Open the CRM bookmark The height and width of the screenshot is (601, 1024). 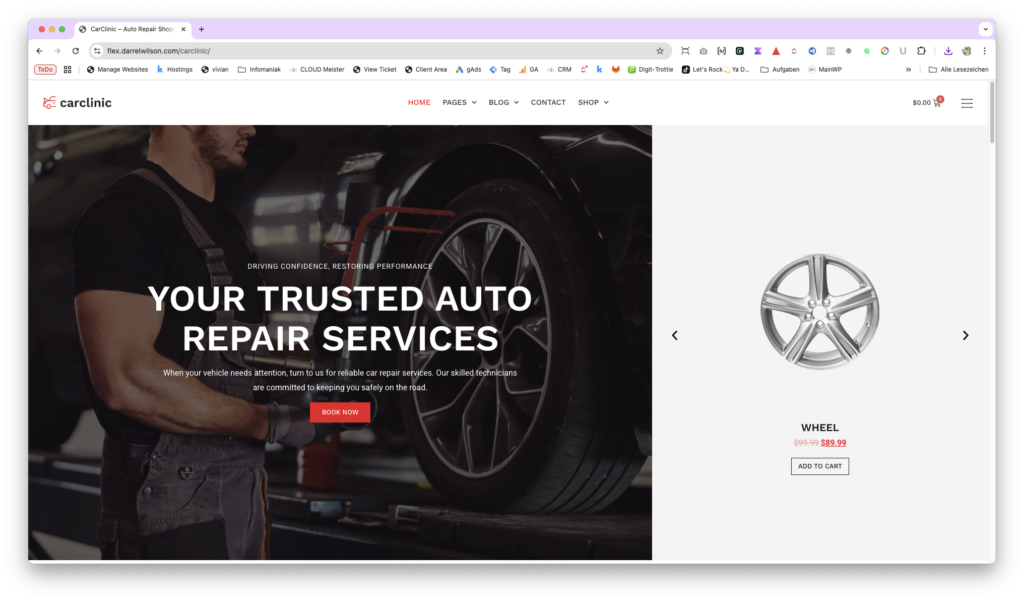tap(559, 69)
